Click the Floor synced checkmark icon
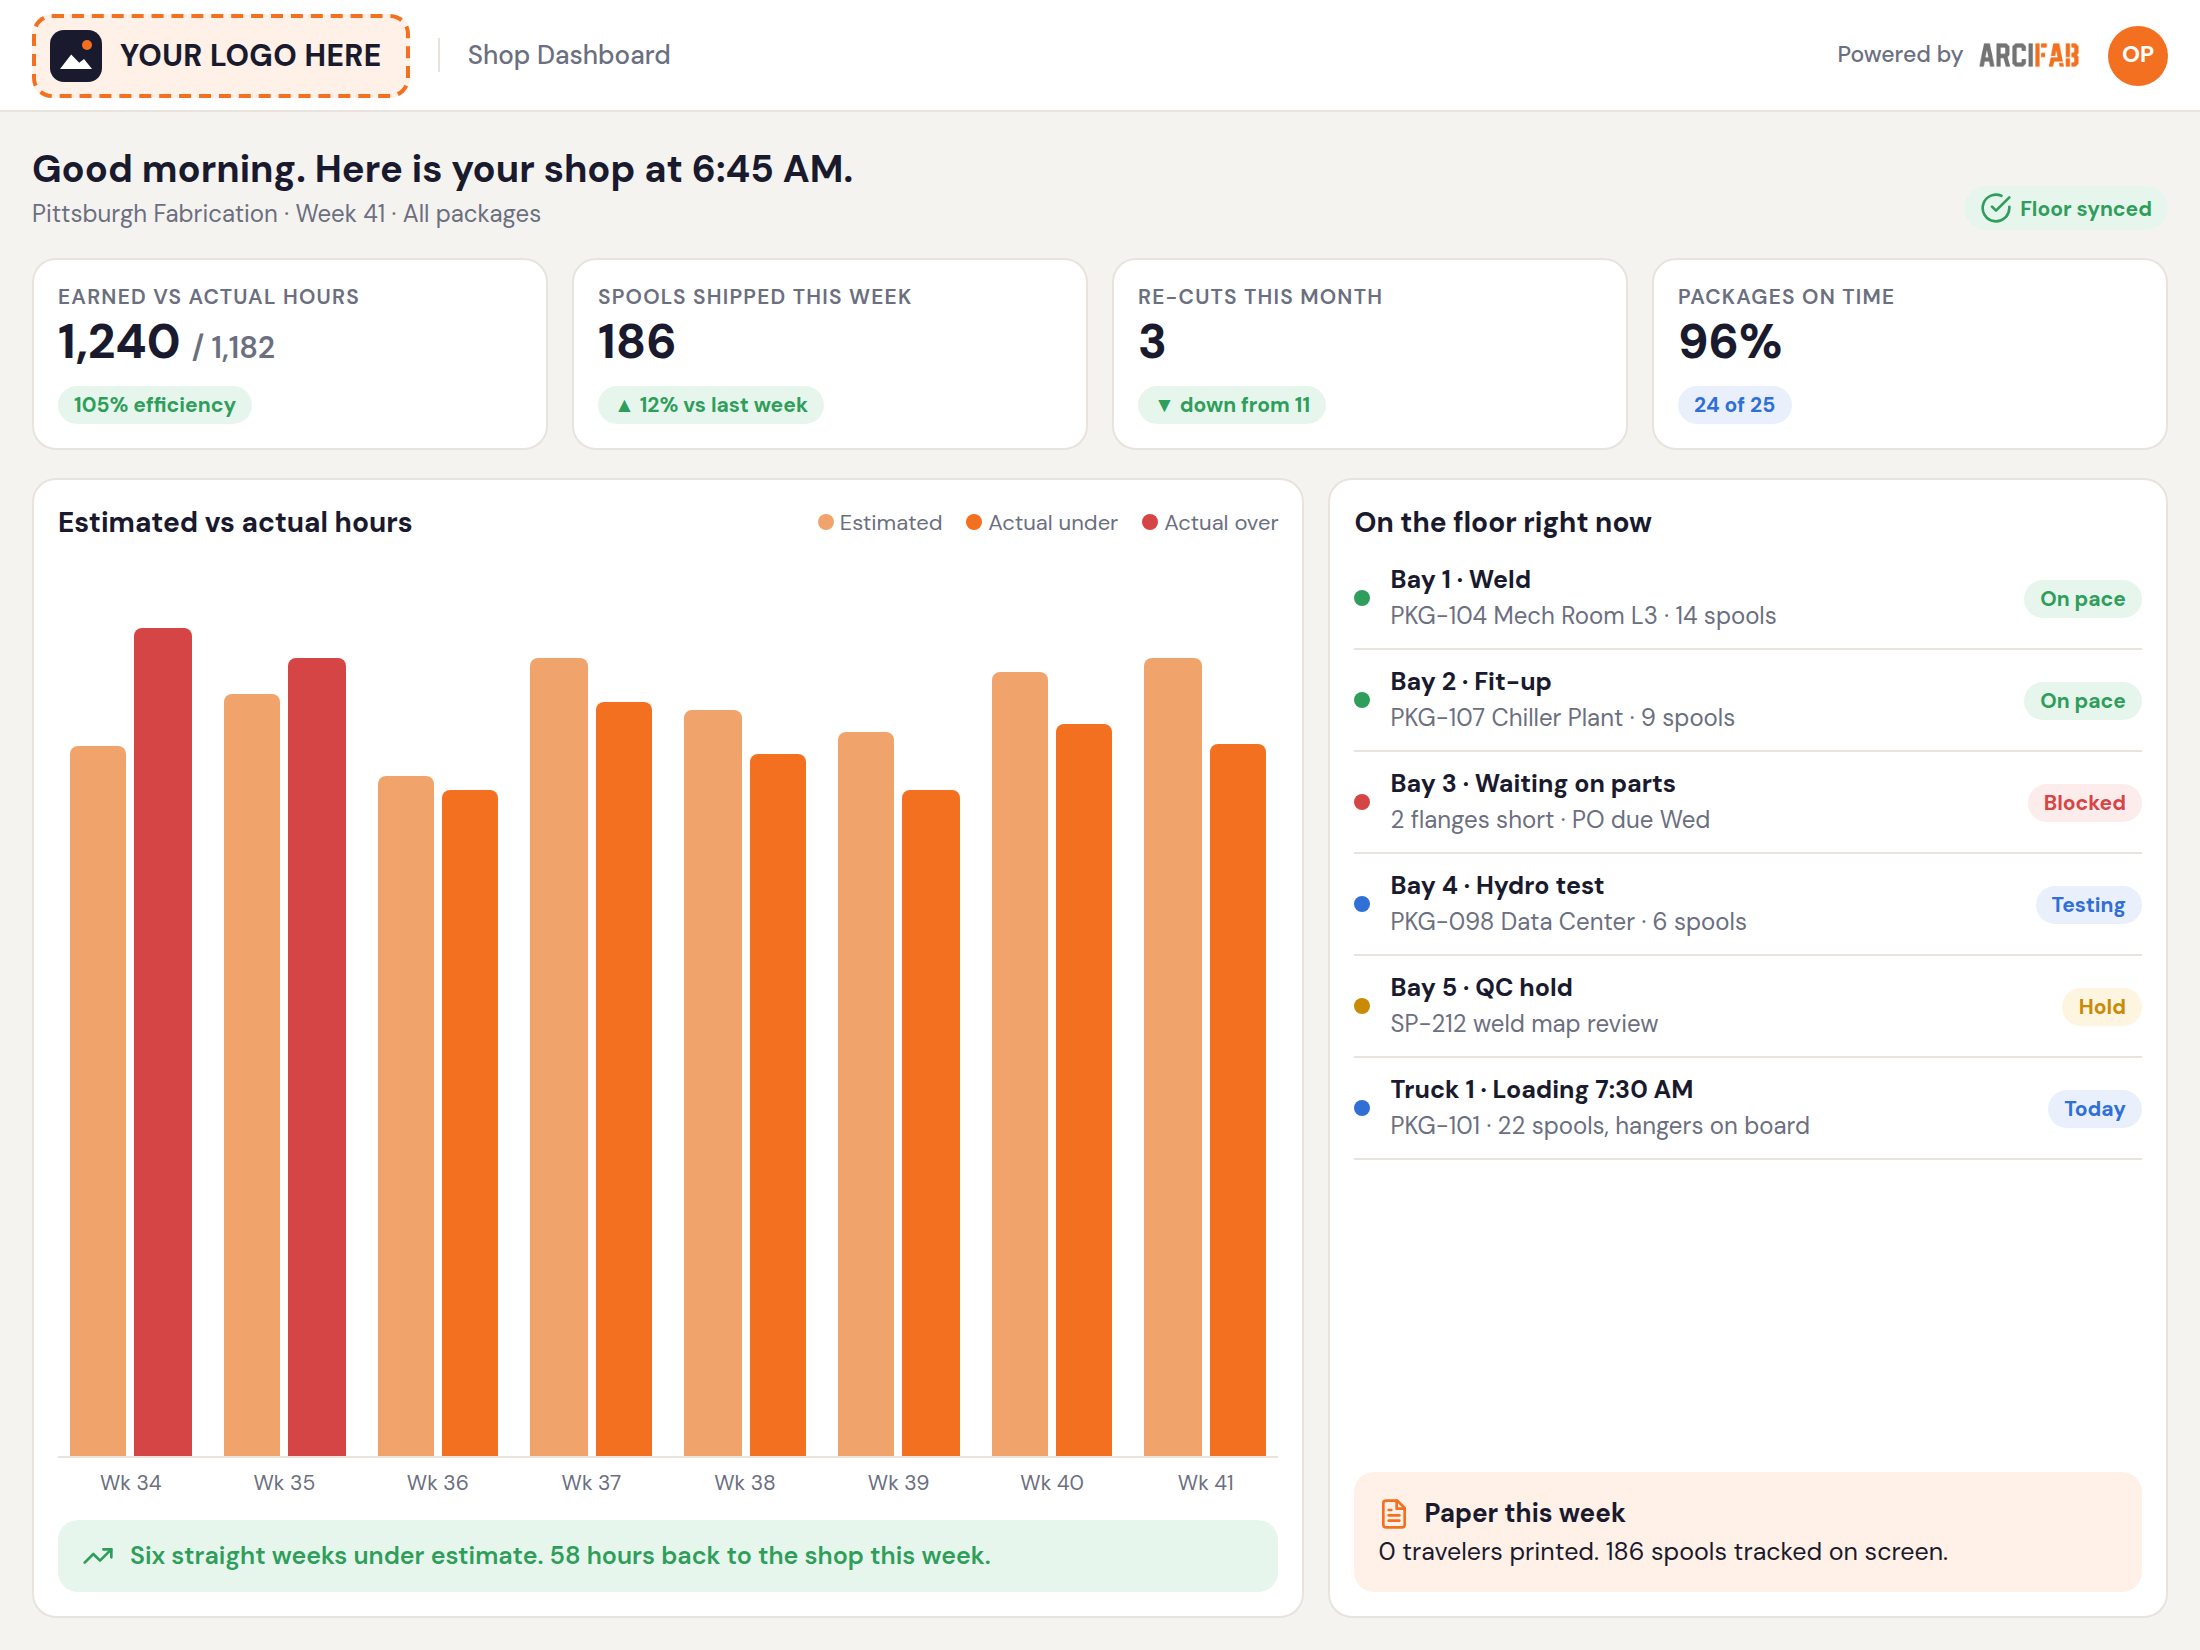Screen dimensions: 2200x1650 point(1995,208)
